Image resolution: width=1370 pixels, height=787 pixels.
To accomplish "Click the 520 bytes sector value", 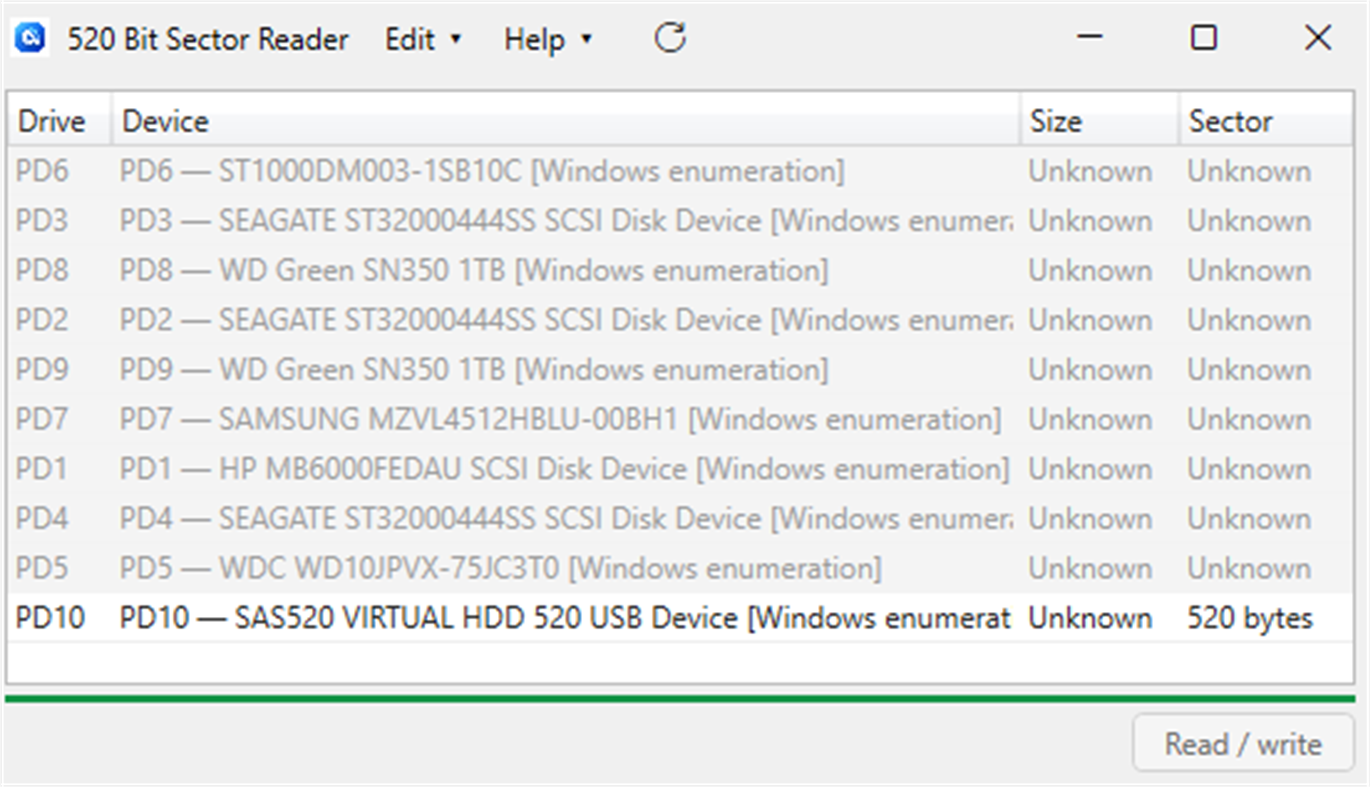I will 1250,618.
